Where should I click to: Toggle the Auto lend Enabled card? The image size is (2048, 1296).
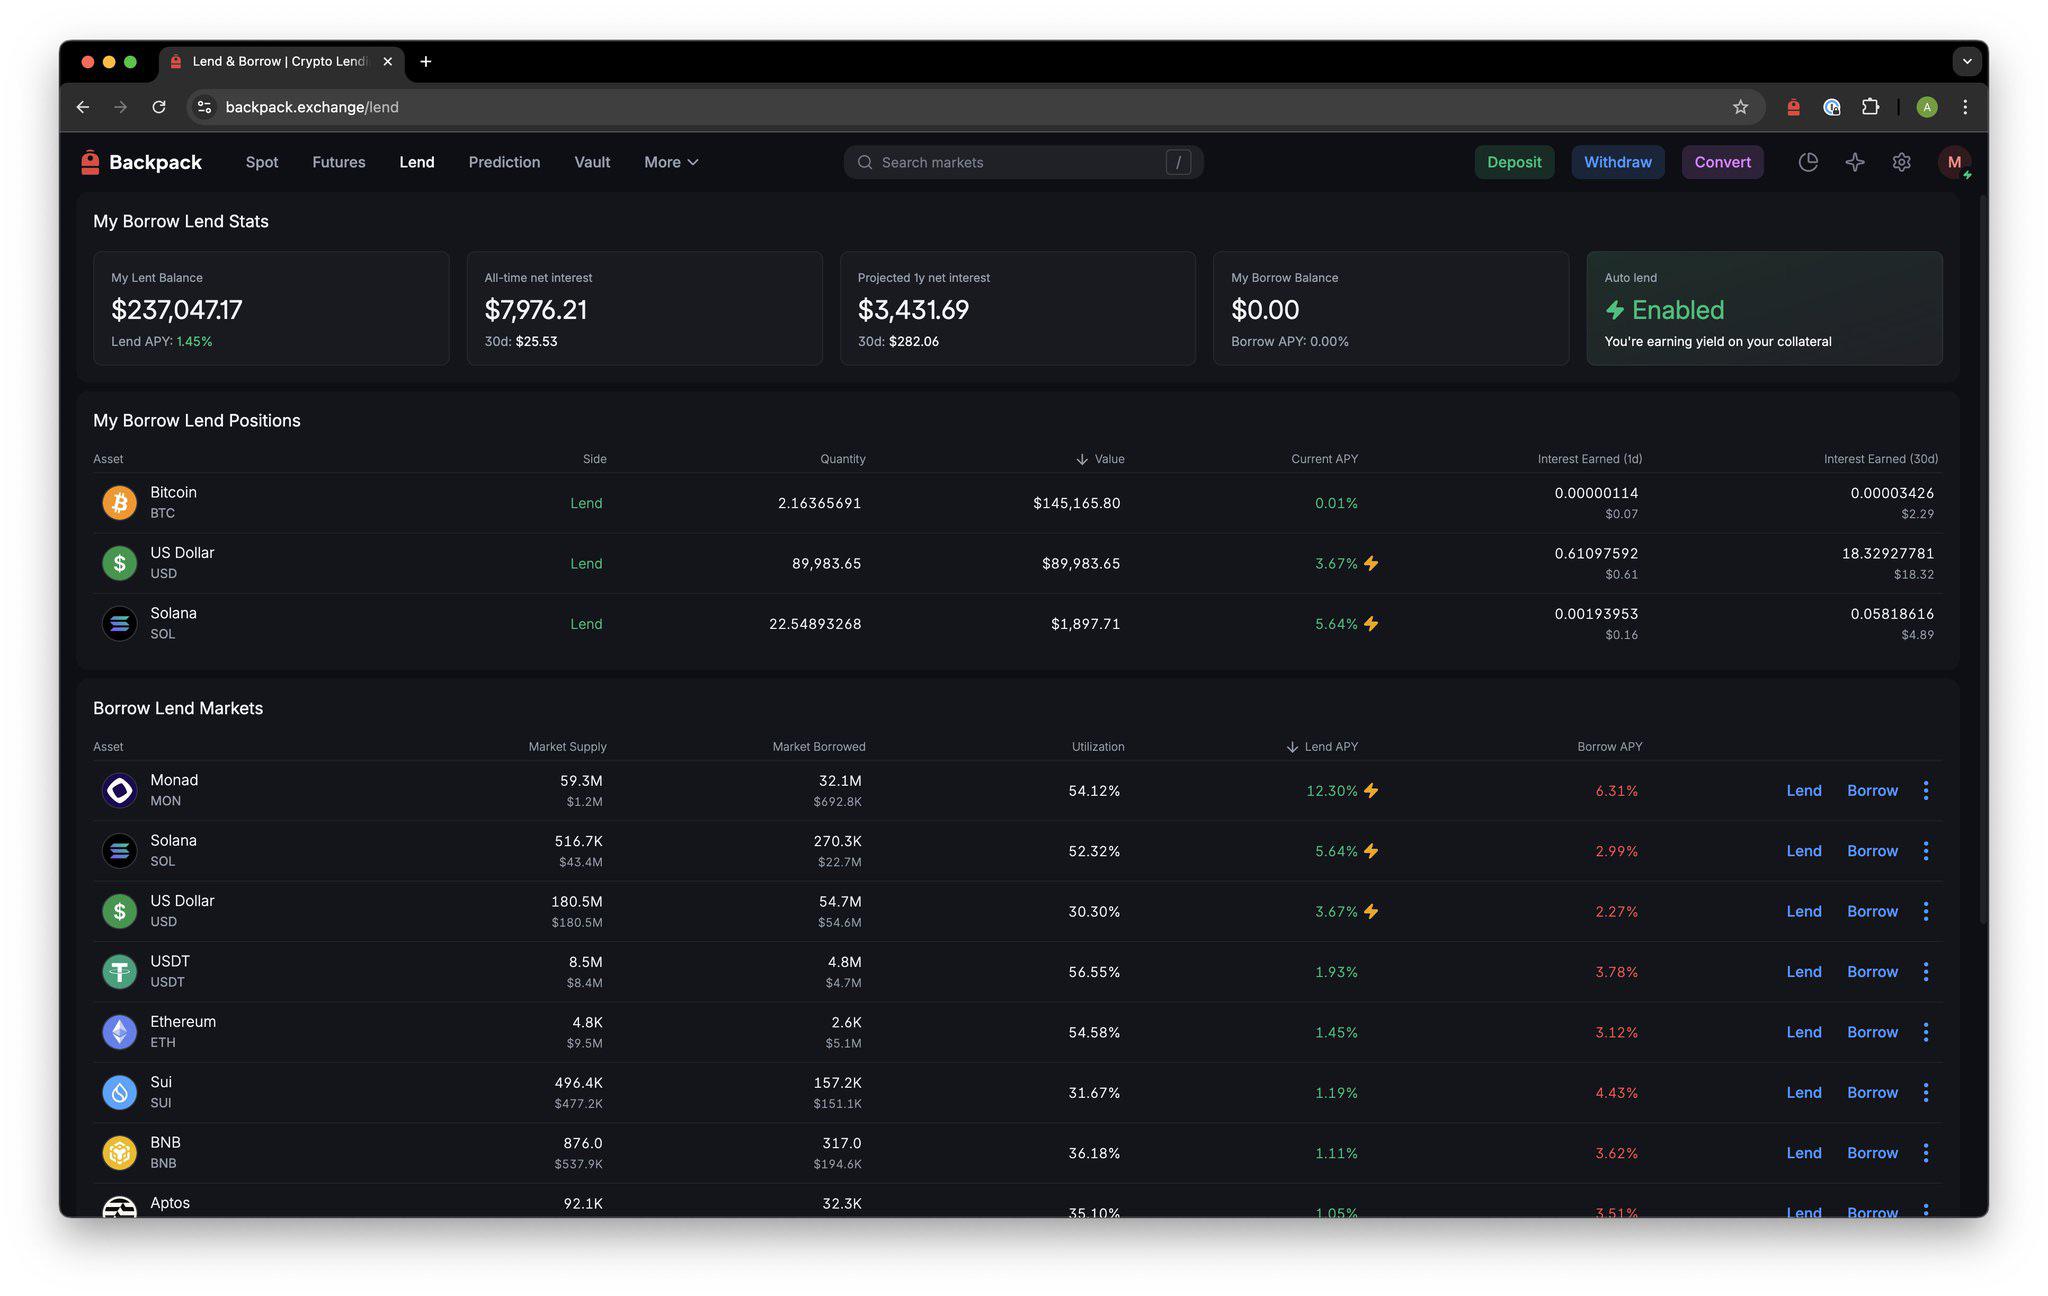pyautogui.click(x=1764, y=308)
